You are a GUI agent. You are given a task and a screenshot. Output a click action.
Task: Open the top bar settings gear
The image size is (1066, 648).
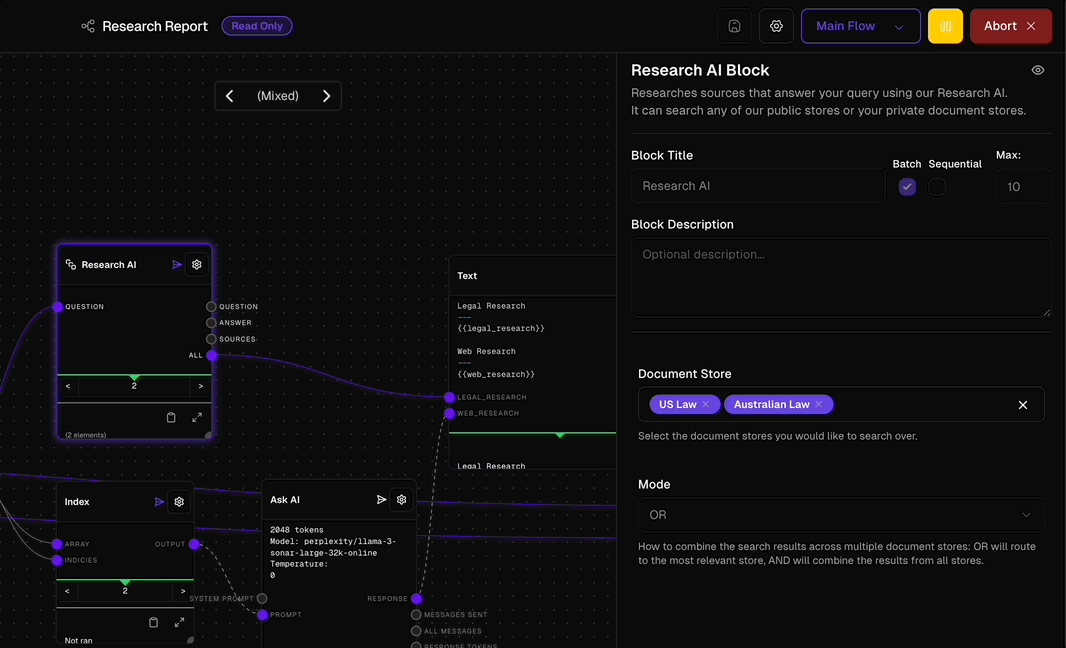pos(776,25)
